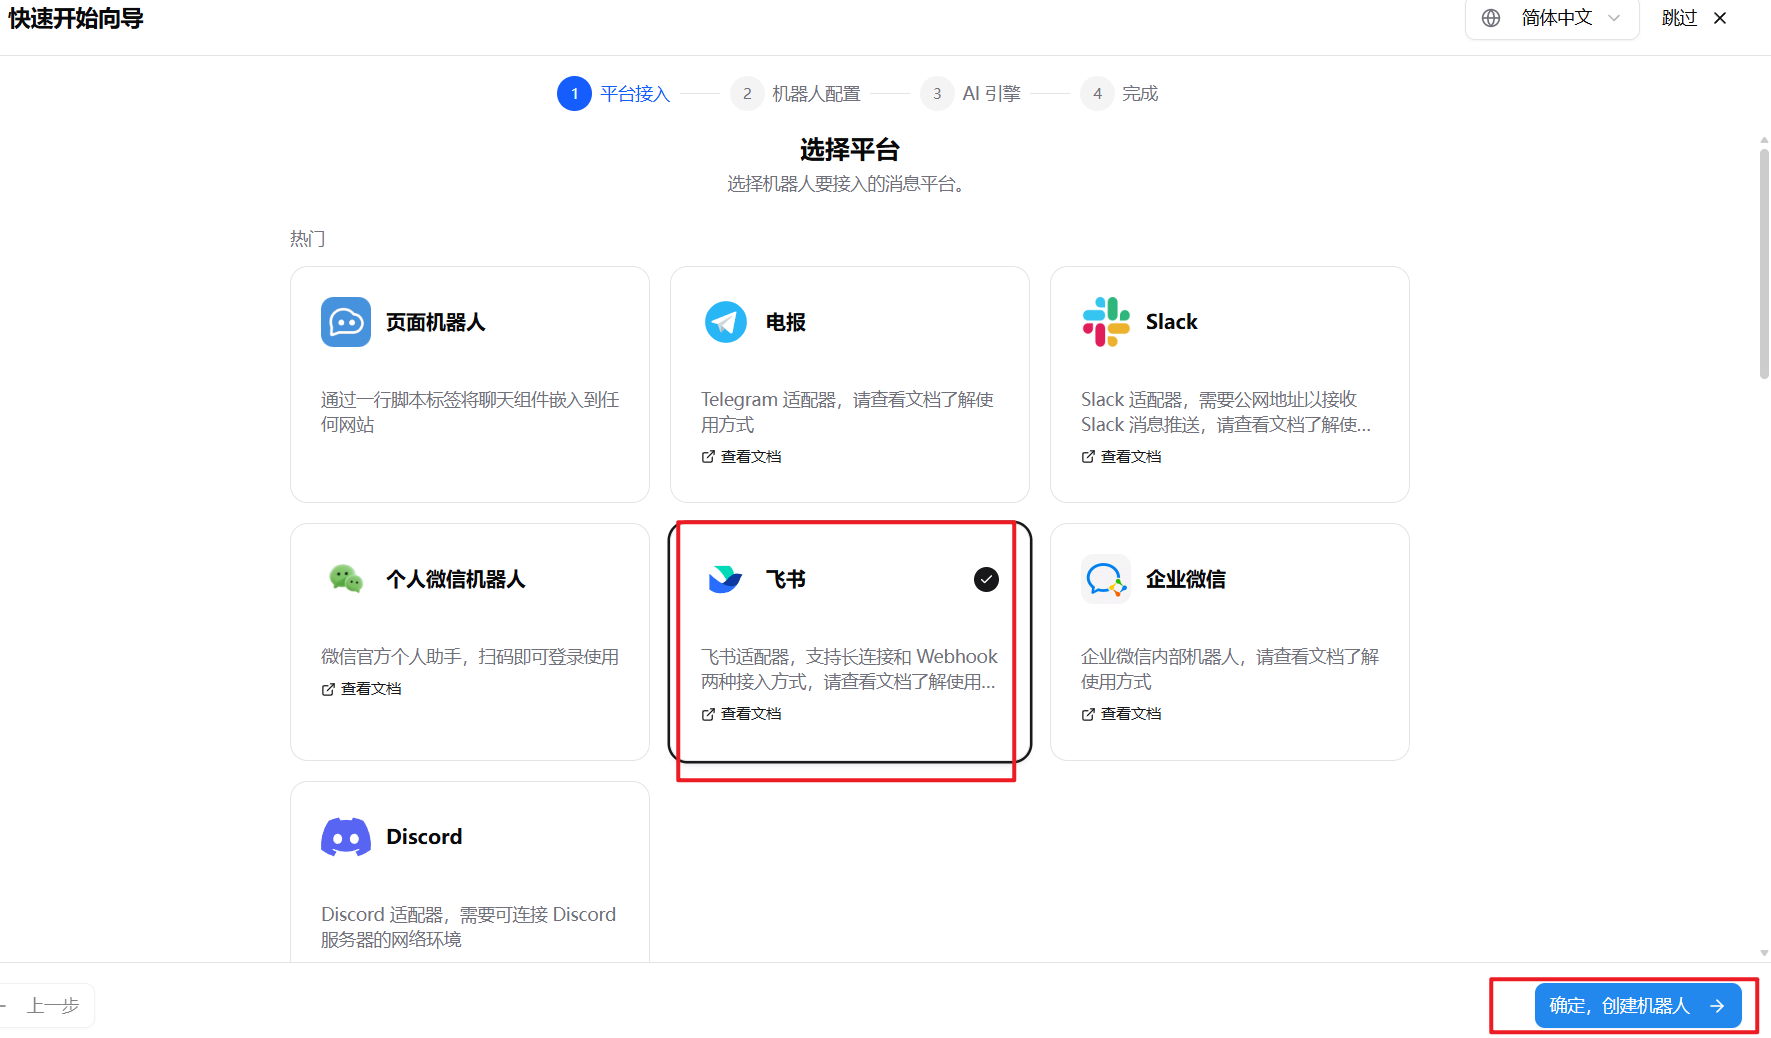The image size is (1771, 1038).
Task: Go to step 2 机器人配置
Action: pos(795,94)
